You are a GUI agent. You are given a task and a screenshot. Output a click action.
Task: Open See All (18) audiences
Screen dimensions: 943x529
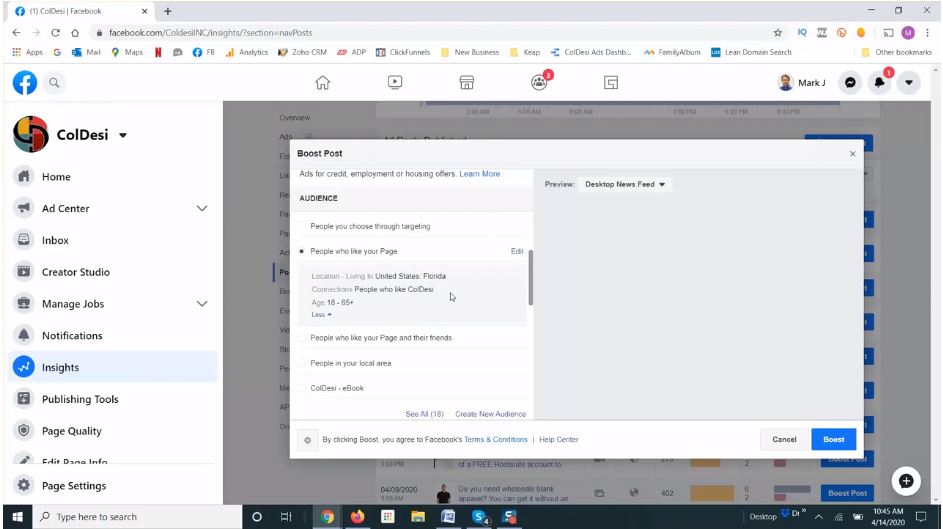(x=425, y=414)
